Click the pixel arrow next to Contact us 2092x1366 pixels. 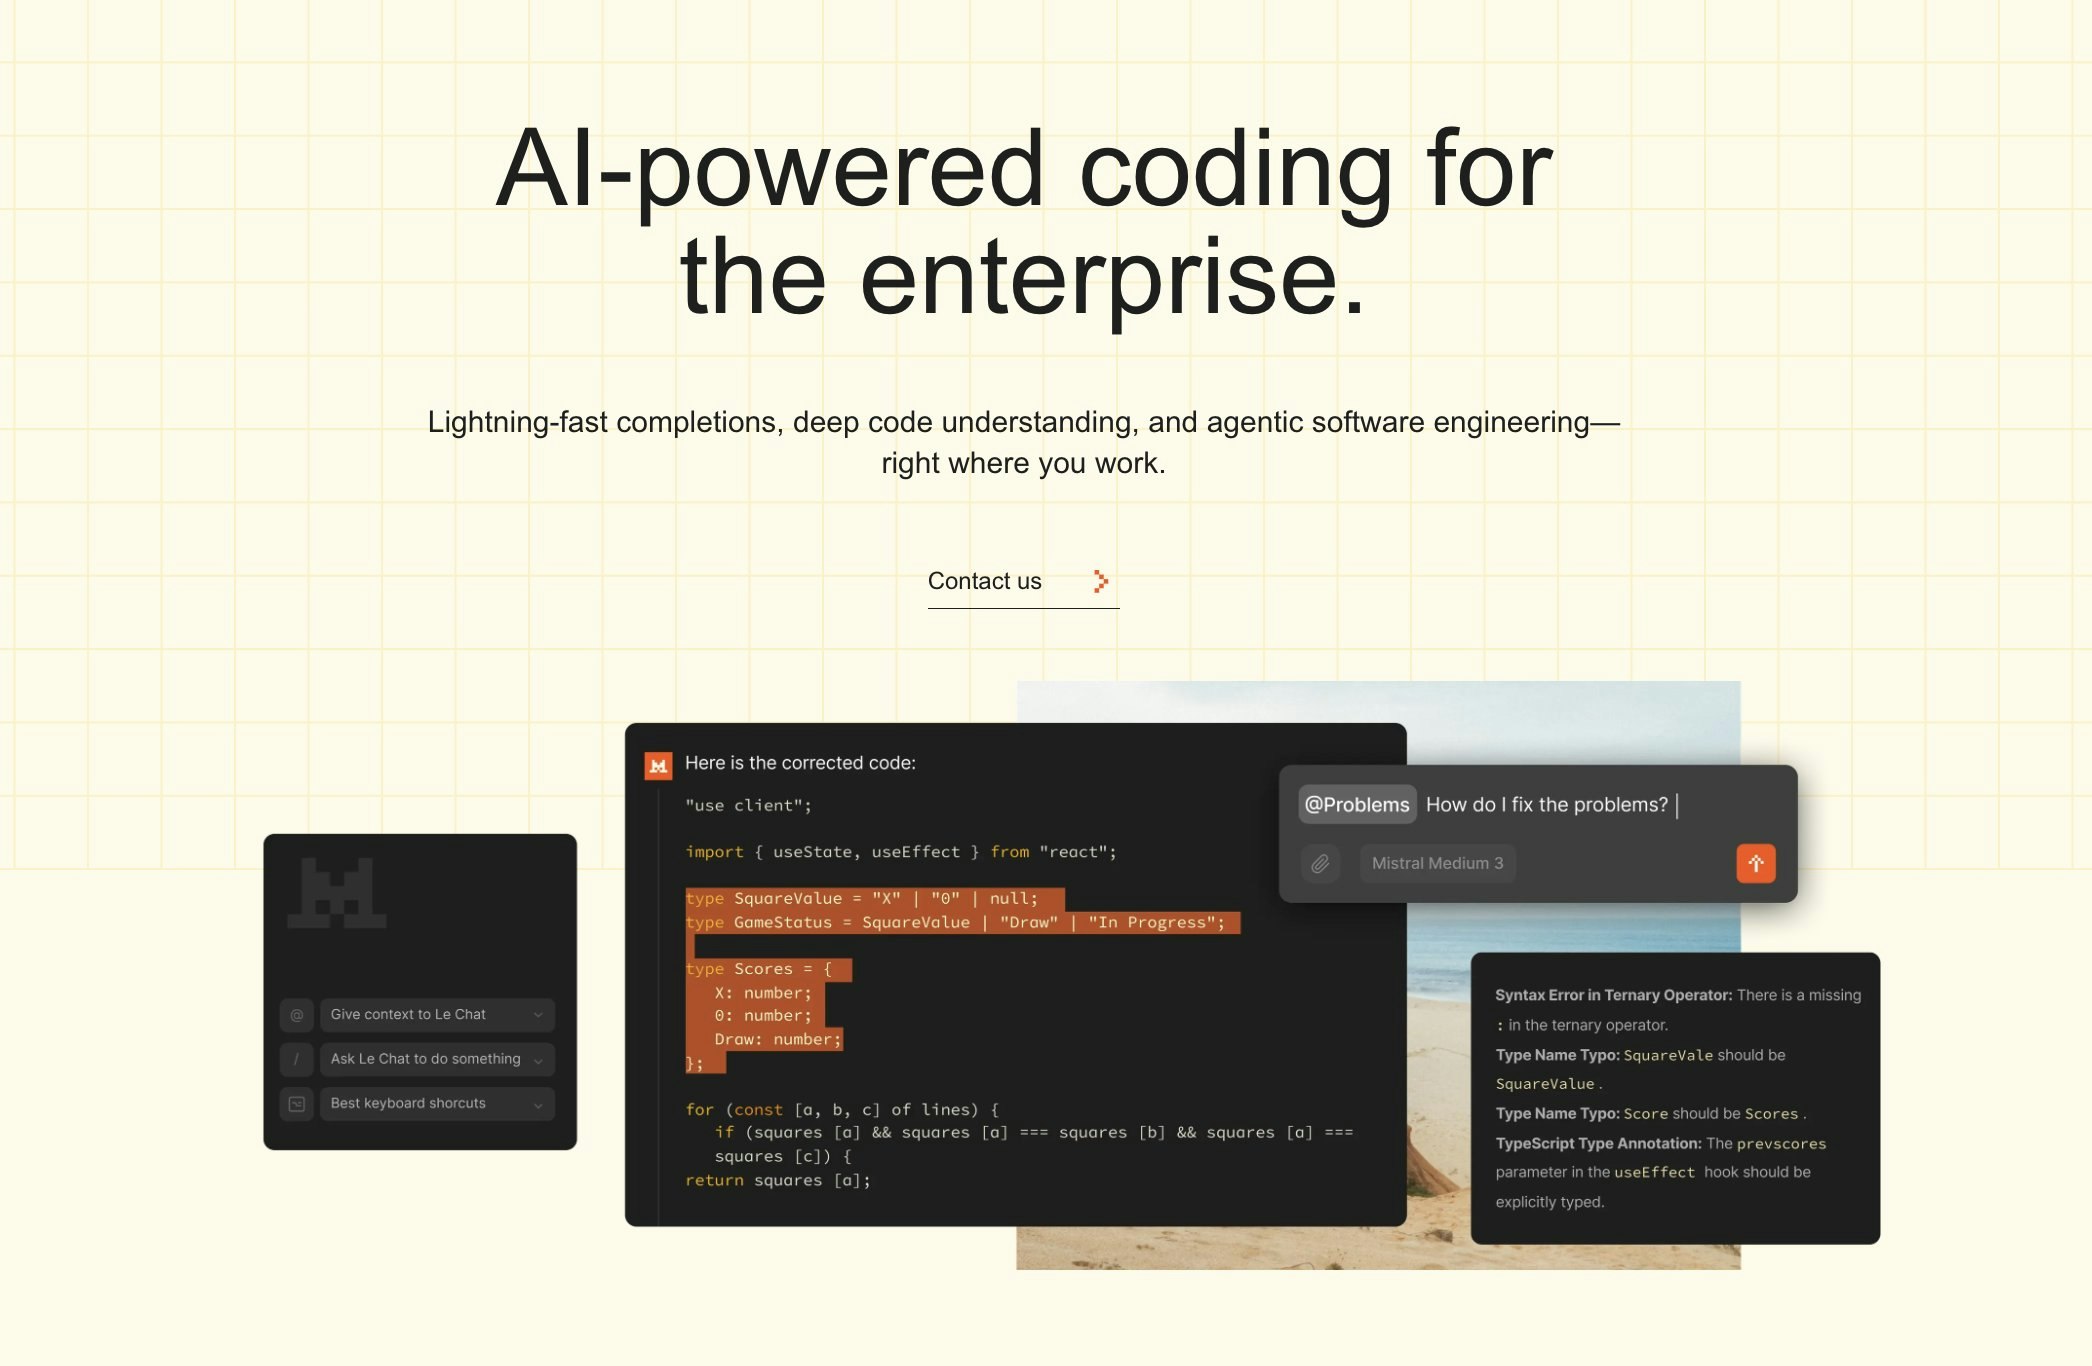pos(1101,580)
